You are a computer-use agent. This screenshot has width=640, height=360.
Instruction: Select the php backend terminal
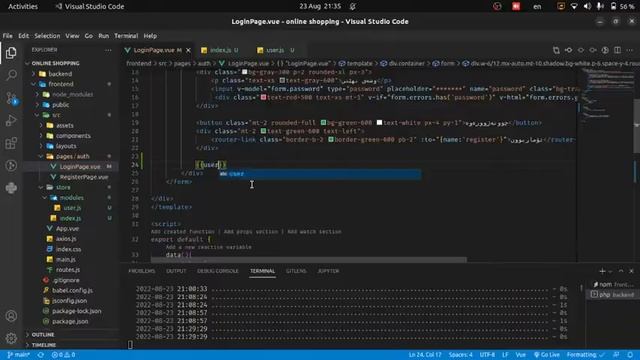[613, 294]
